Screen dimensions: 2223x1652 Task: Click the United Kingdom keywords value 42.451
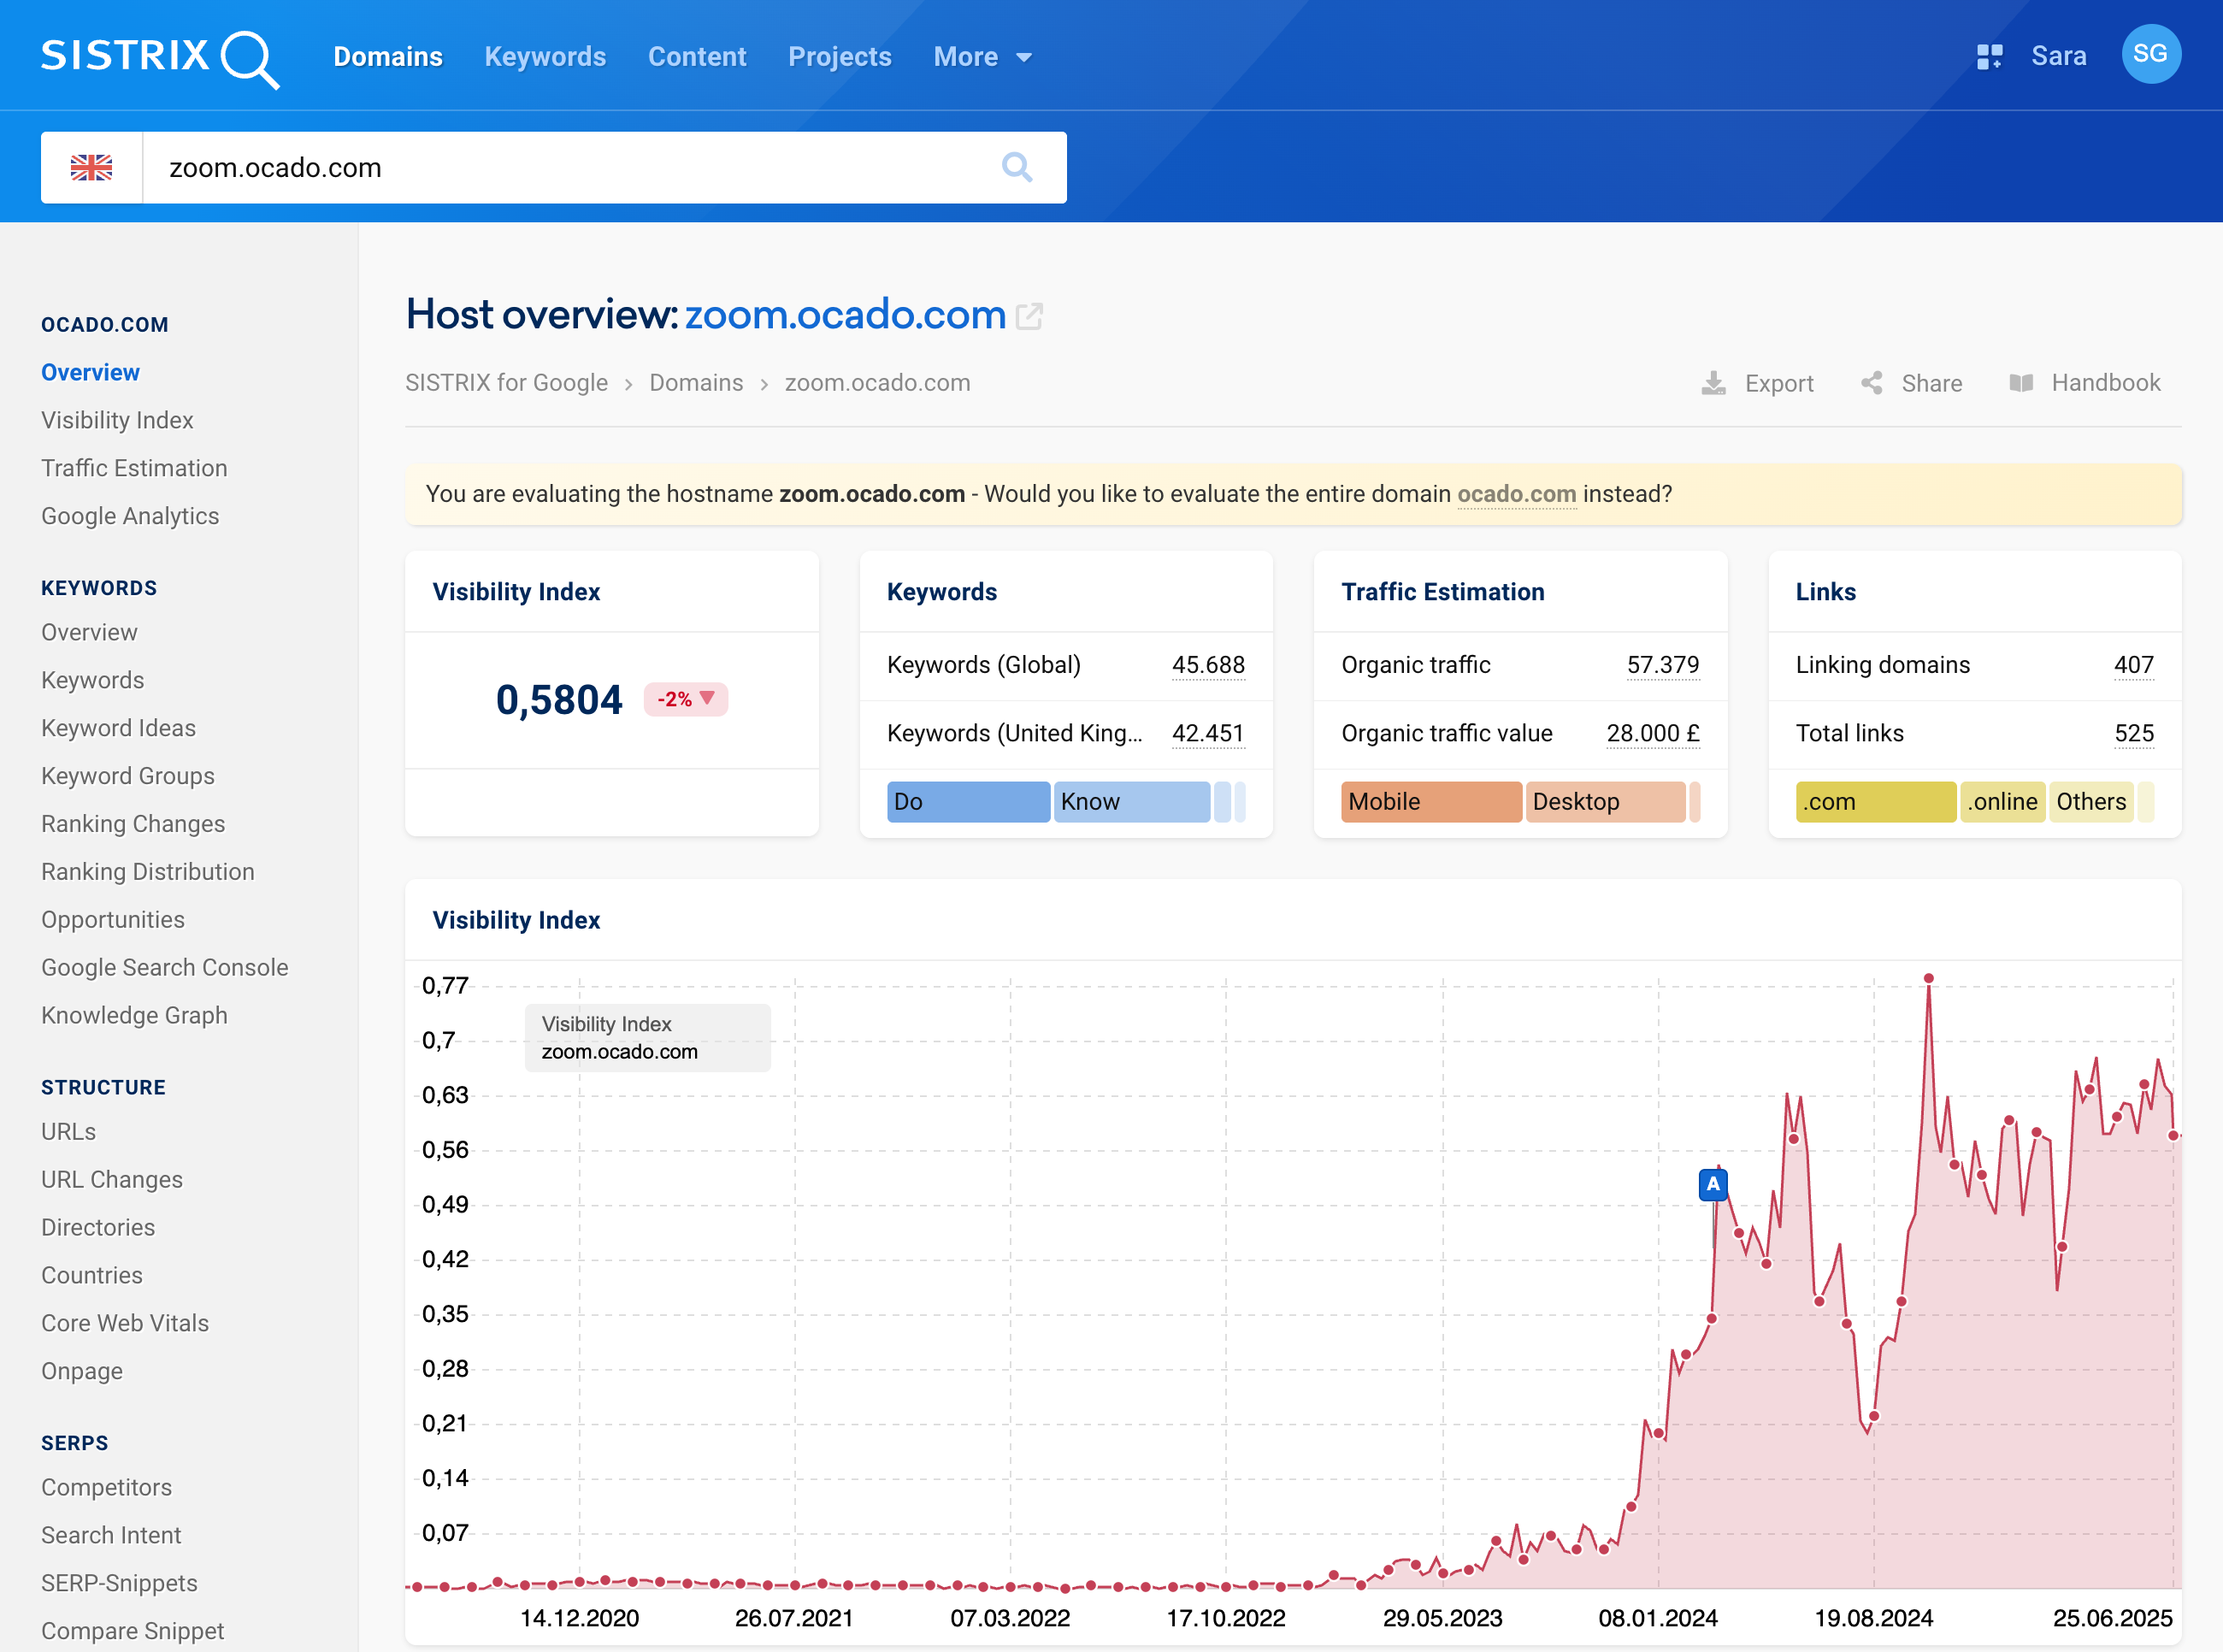tap(1208, 733)
